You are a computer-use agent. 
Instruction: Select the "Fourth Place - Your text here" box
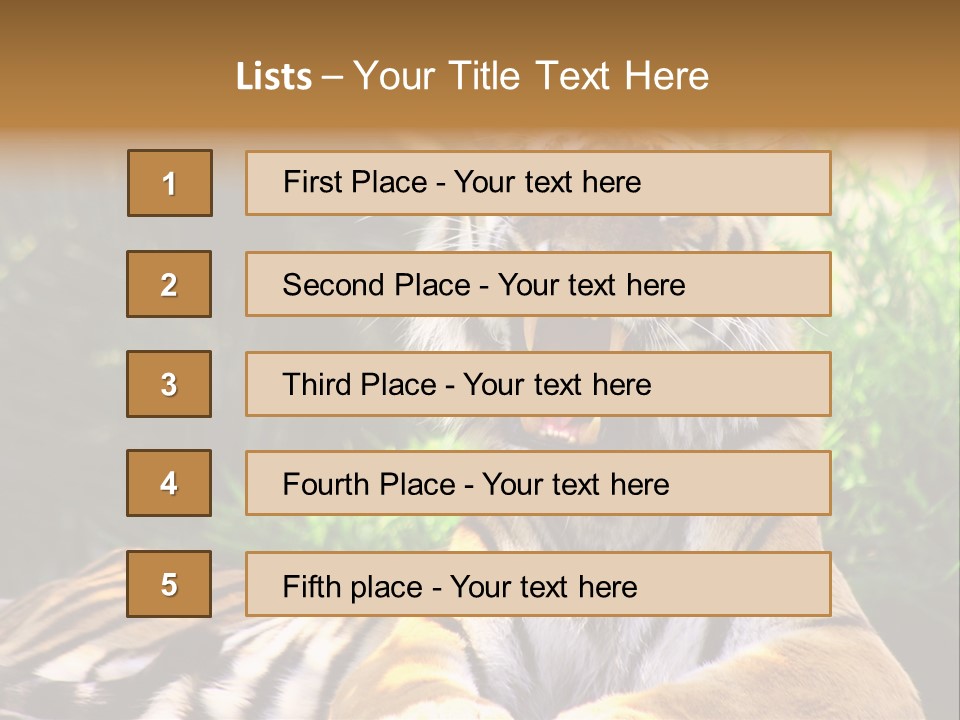538,484
